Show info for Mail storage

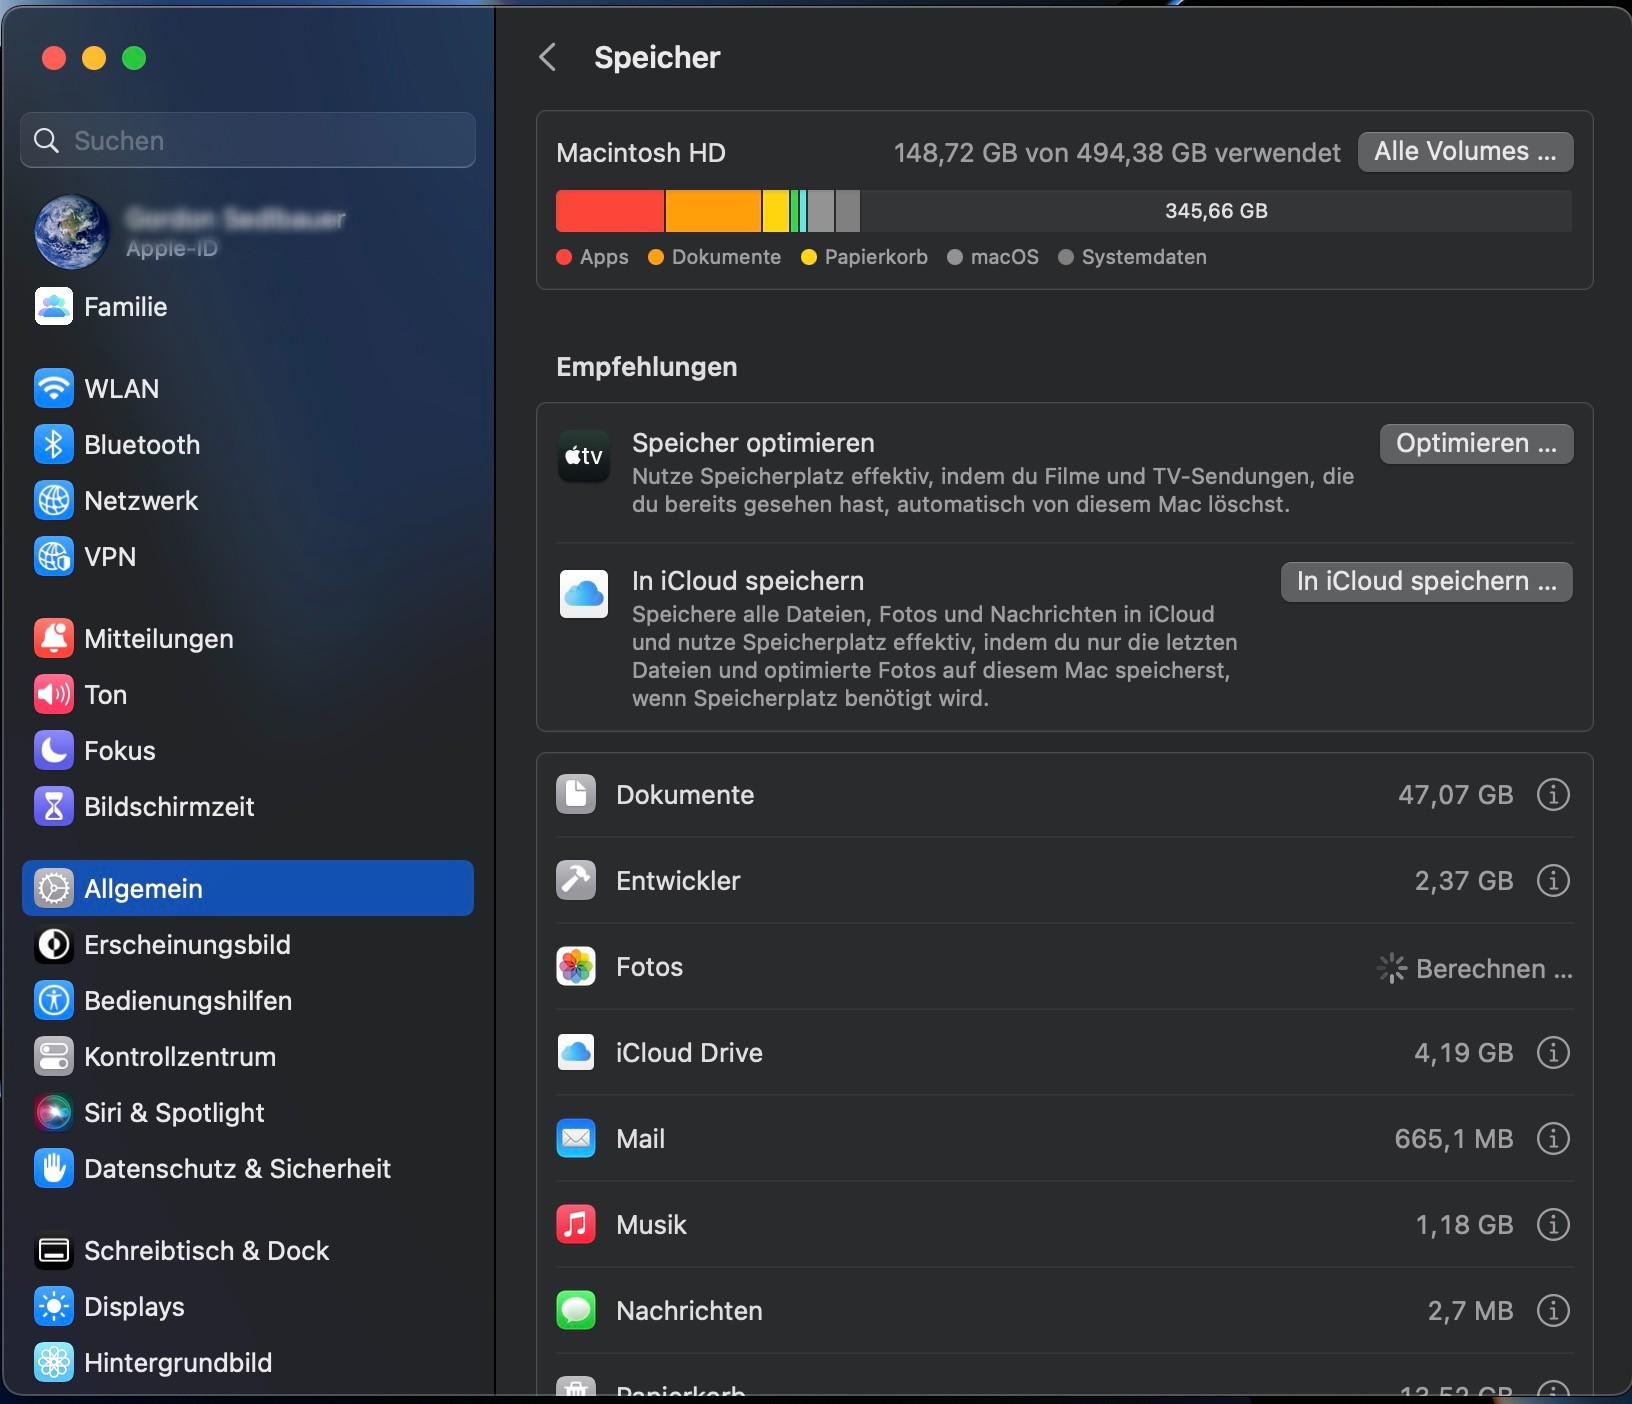1553,1139
